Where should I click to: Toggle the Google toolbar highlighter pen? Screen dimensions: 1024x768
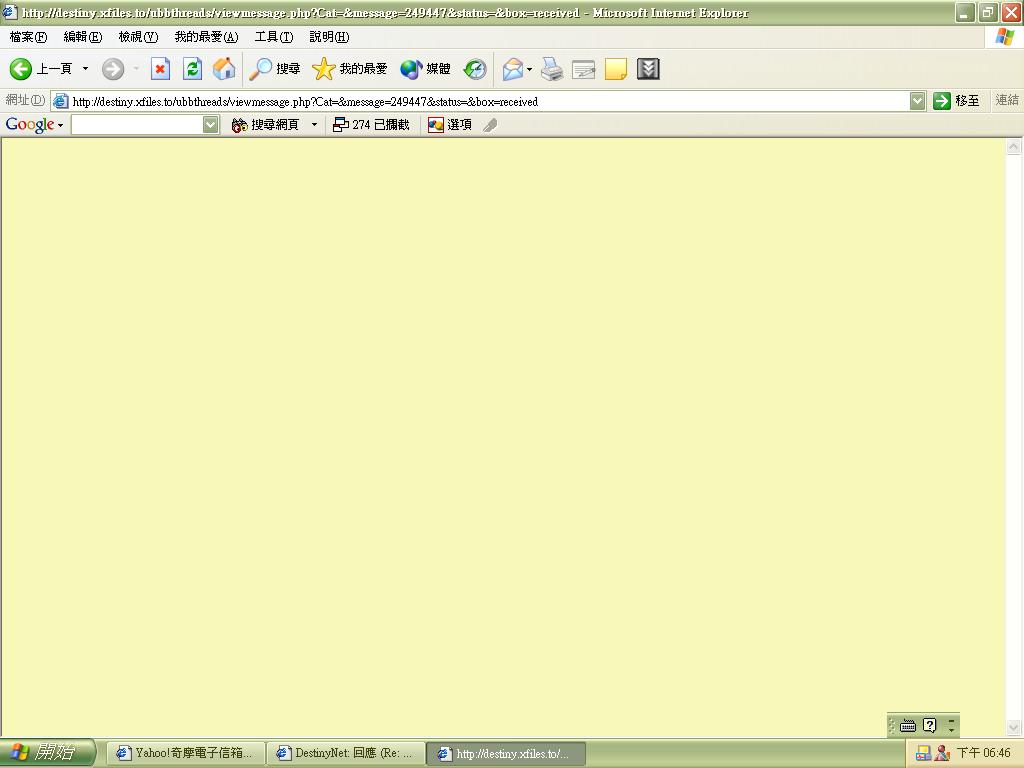pos(490,125)
